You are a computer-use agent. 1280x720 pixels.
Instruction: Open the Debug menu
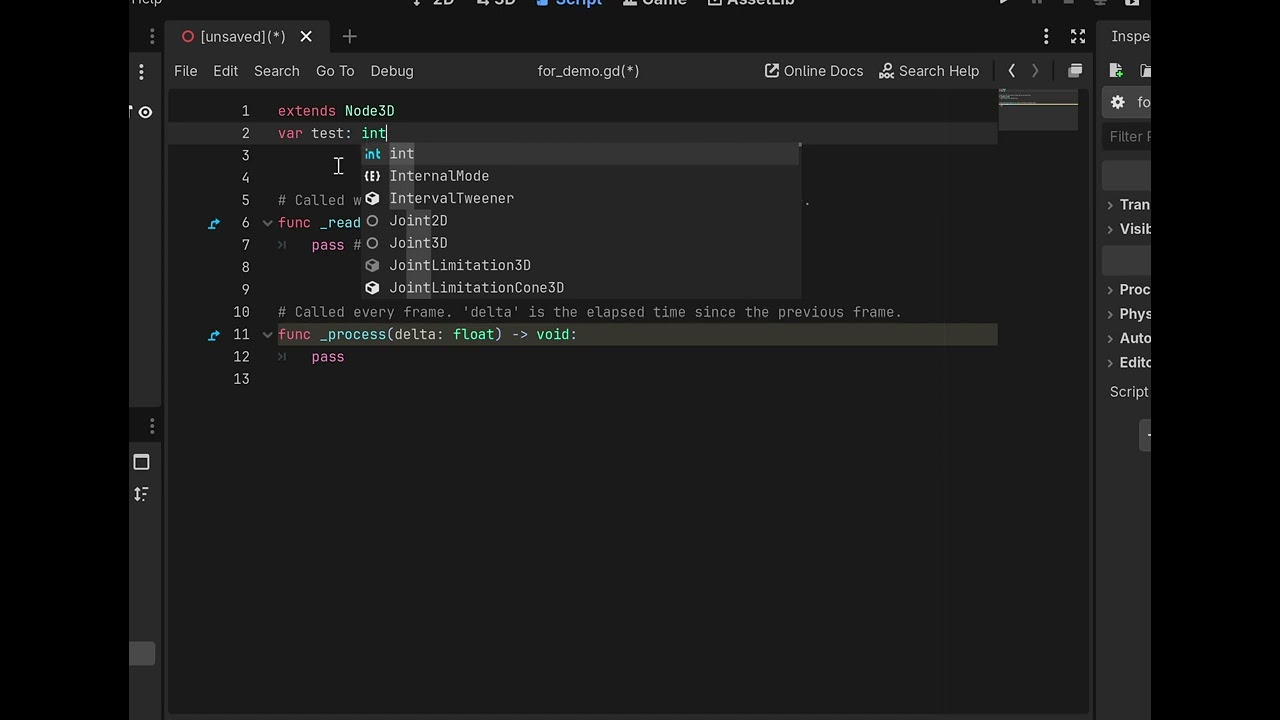pyautogui.click(x=392, y=71)
